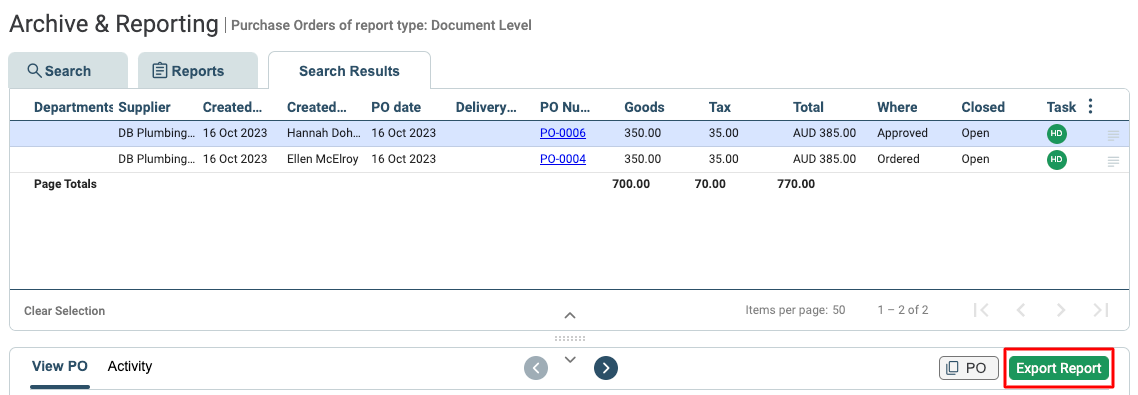The image size is (1138, 395).
Task: Click the Clear Selection text
Action: pyautogui.click(x=65, y=311)
